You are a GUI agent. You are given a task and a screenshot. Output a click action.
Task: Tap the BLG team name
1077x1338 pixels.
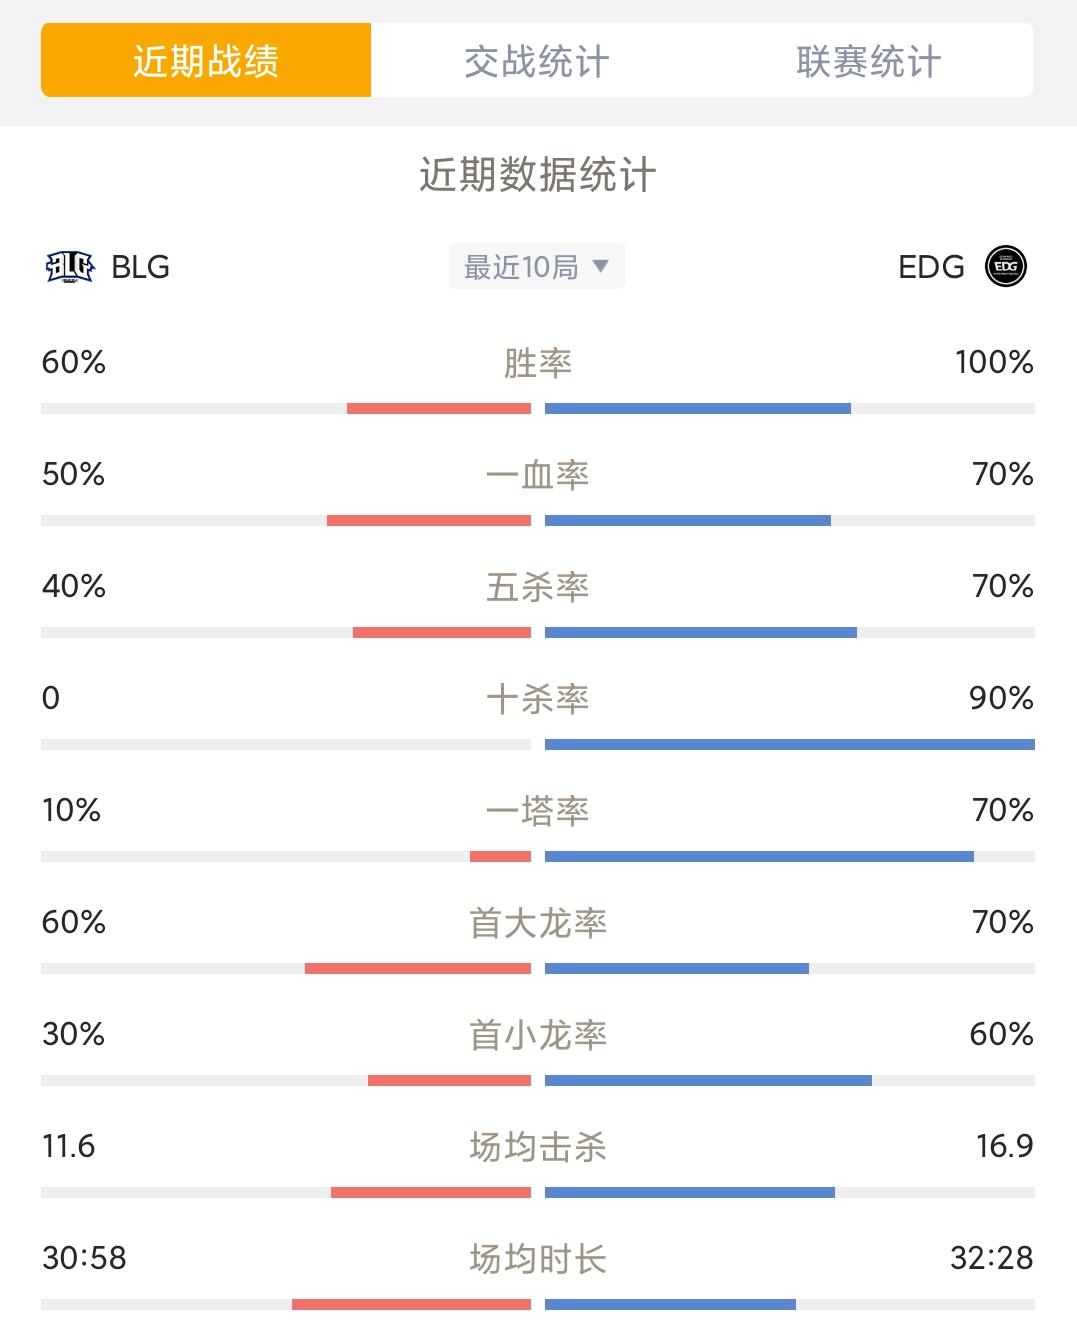[x=141, y=267]
